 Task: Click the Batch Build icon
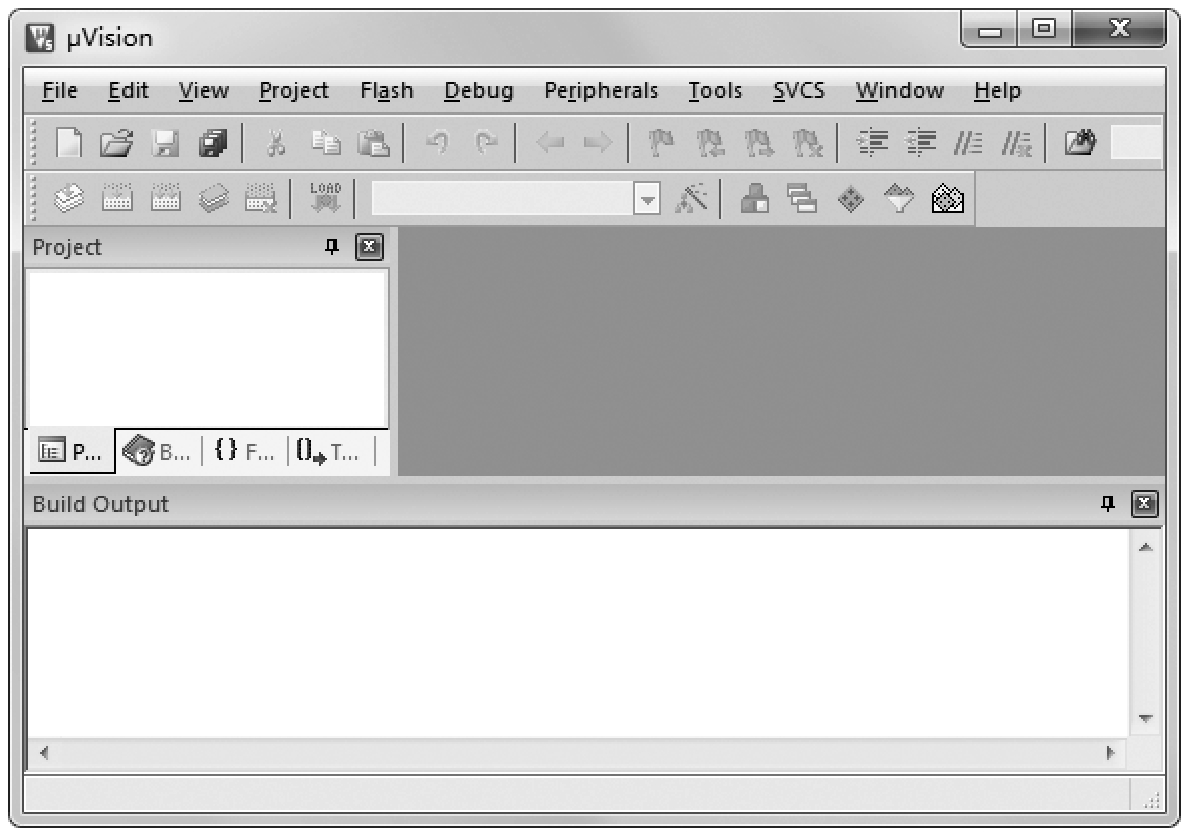click(x=214, y=199)
